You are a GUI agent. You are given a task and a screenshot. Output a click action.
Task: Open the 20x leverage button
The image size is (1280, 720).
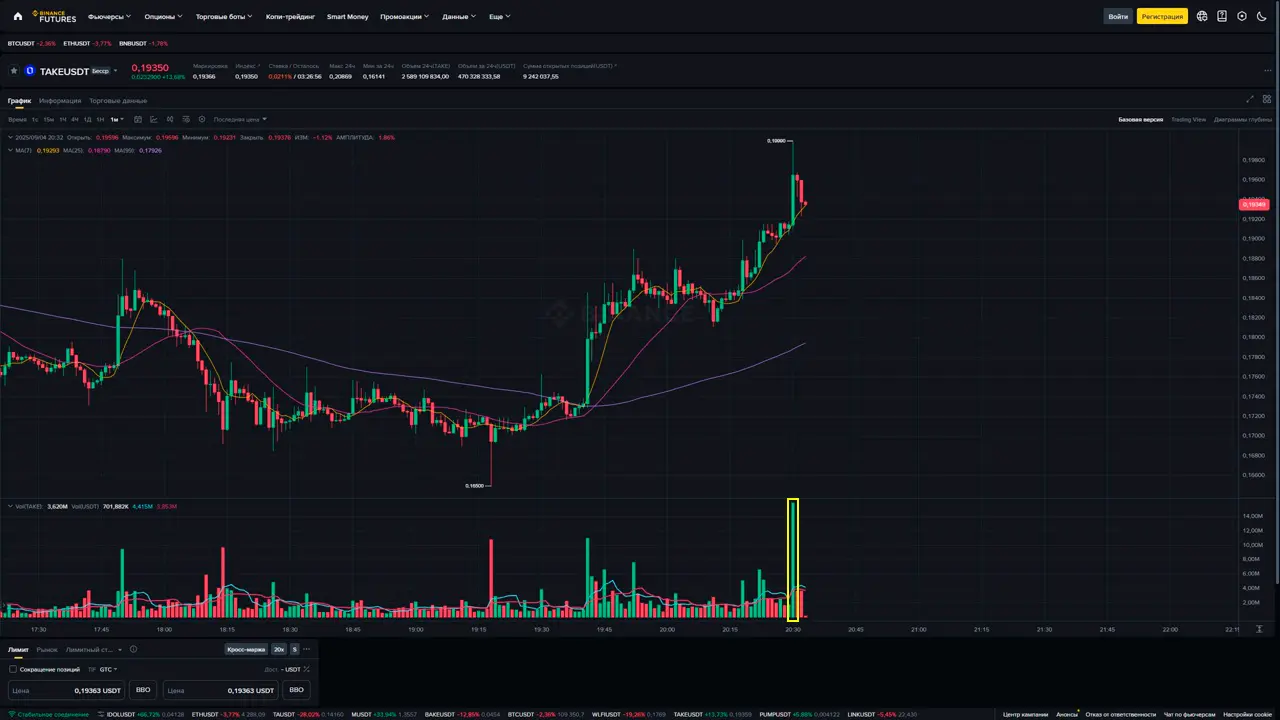pyautogui.click(x=279, y=649)
